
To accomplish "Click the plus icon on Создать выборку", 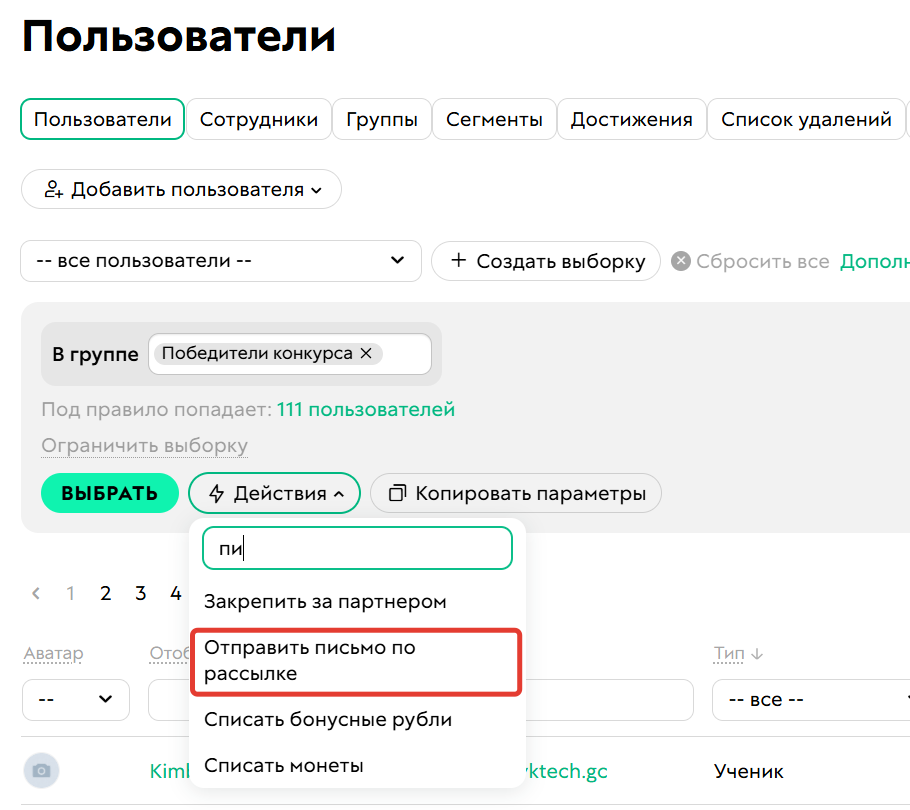I will [x=459, y=260].
